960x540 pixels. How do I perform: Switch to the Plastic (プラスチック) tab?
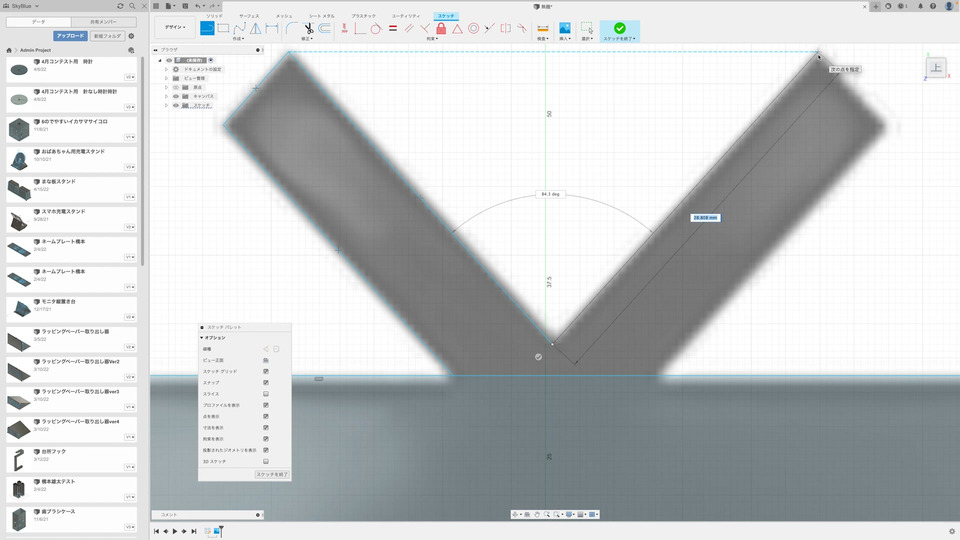[x=364, y=16]
